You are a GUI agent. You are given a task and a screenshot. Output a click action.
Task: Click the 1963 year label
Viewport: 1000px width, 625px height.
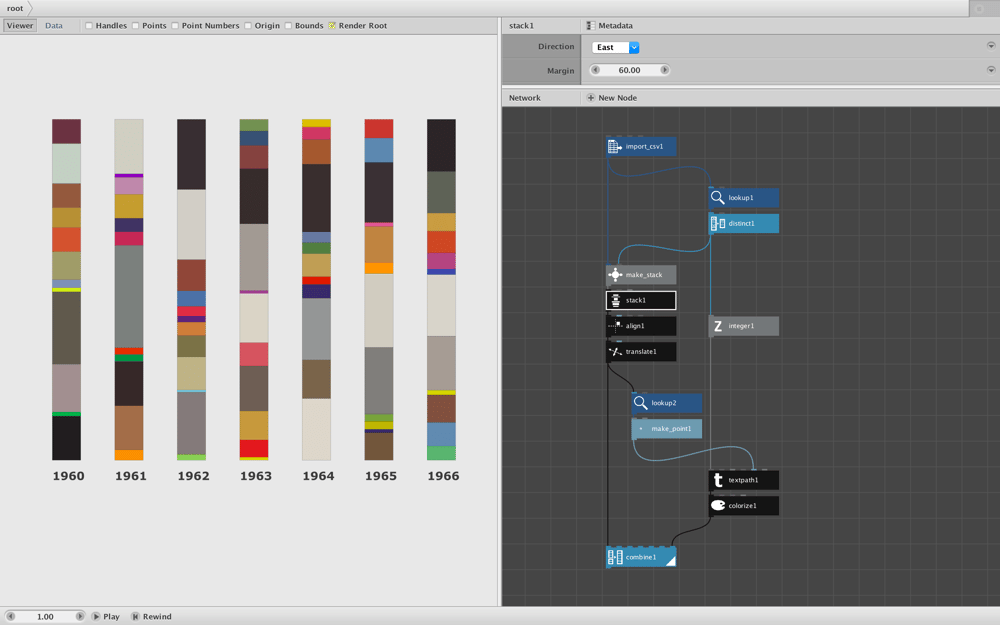256,476
